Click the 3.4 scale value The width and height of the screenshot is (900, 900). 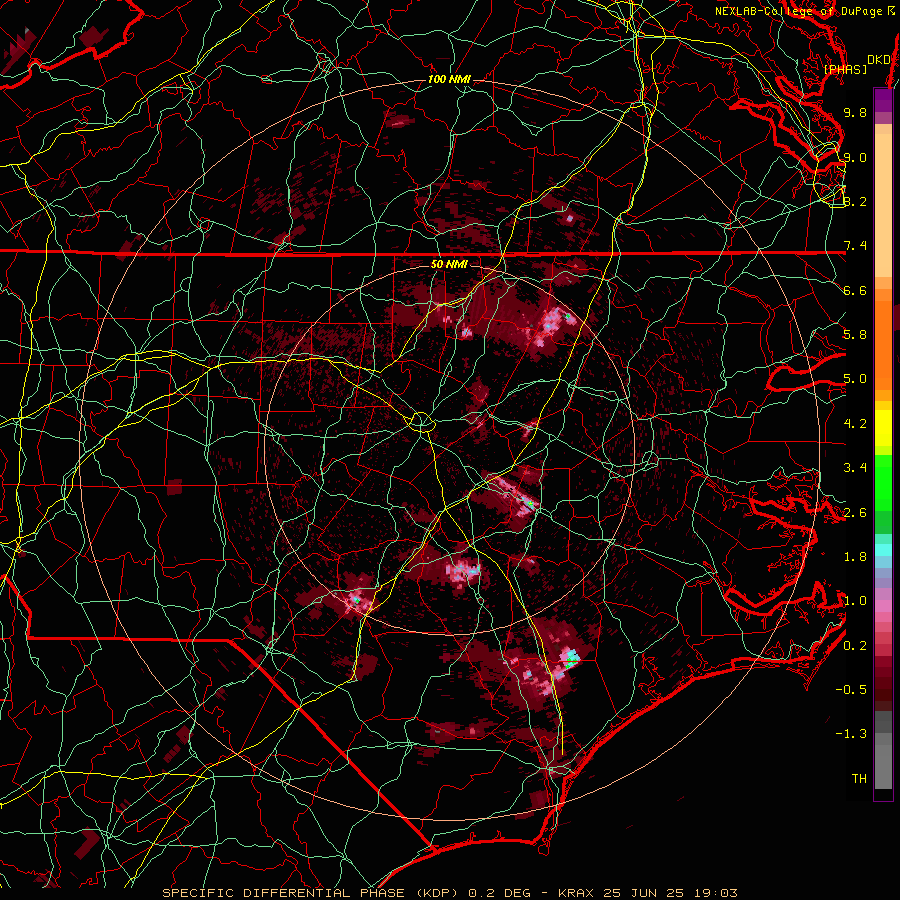point(855,468)
